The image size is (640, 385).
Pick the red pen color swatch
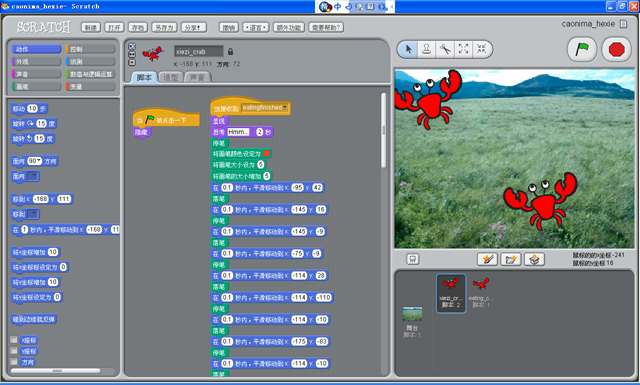(x=266, y=154)
